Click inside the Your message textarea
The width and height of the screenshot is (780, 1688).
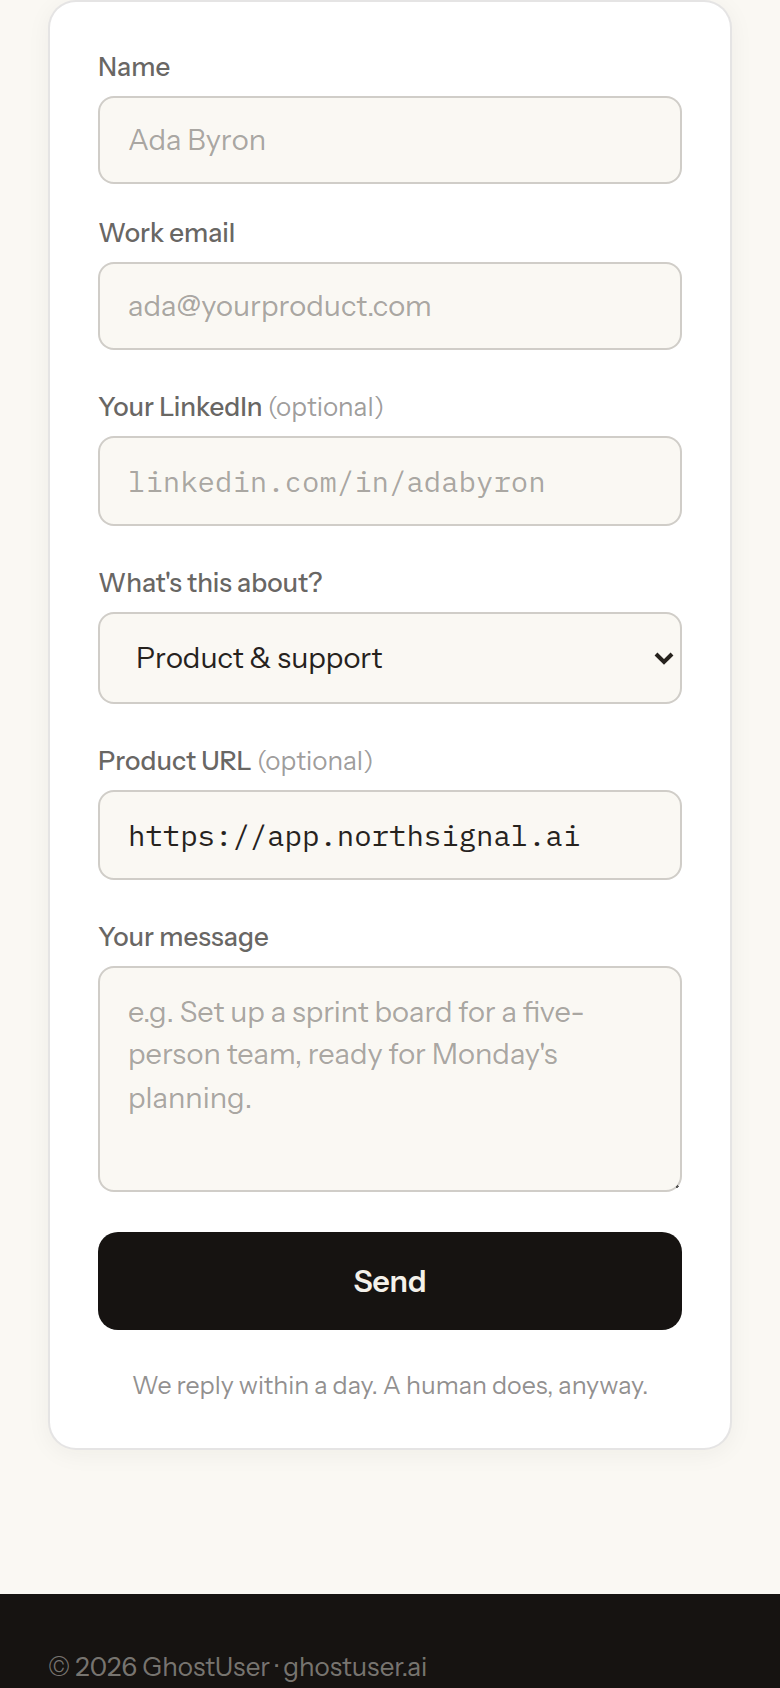pos(390,1079)
